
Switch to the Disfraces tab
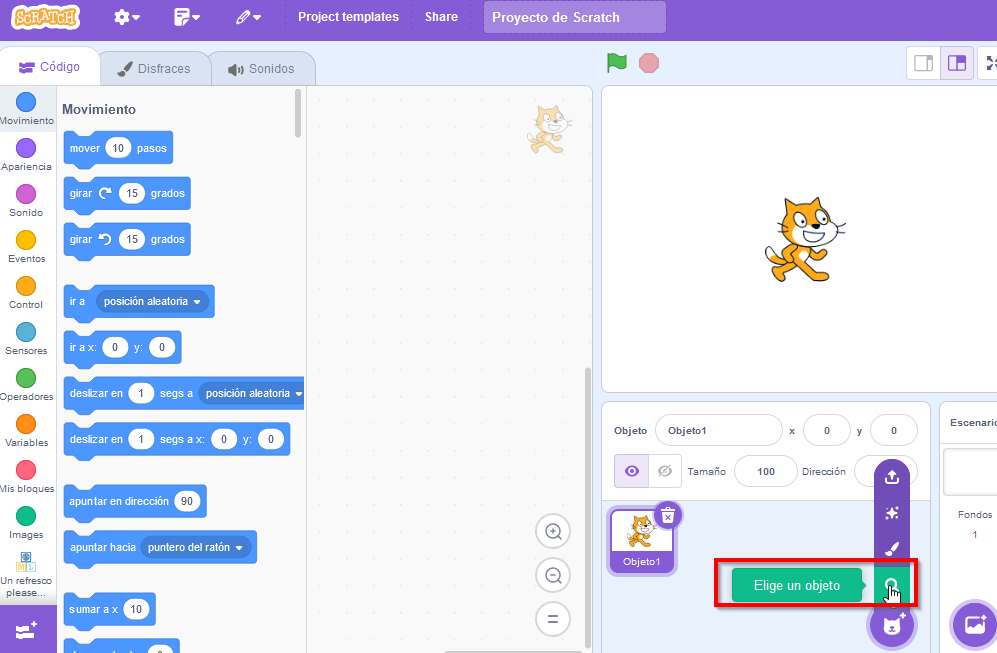coord(155,69)
